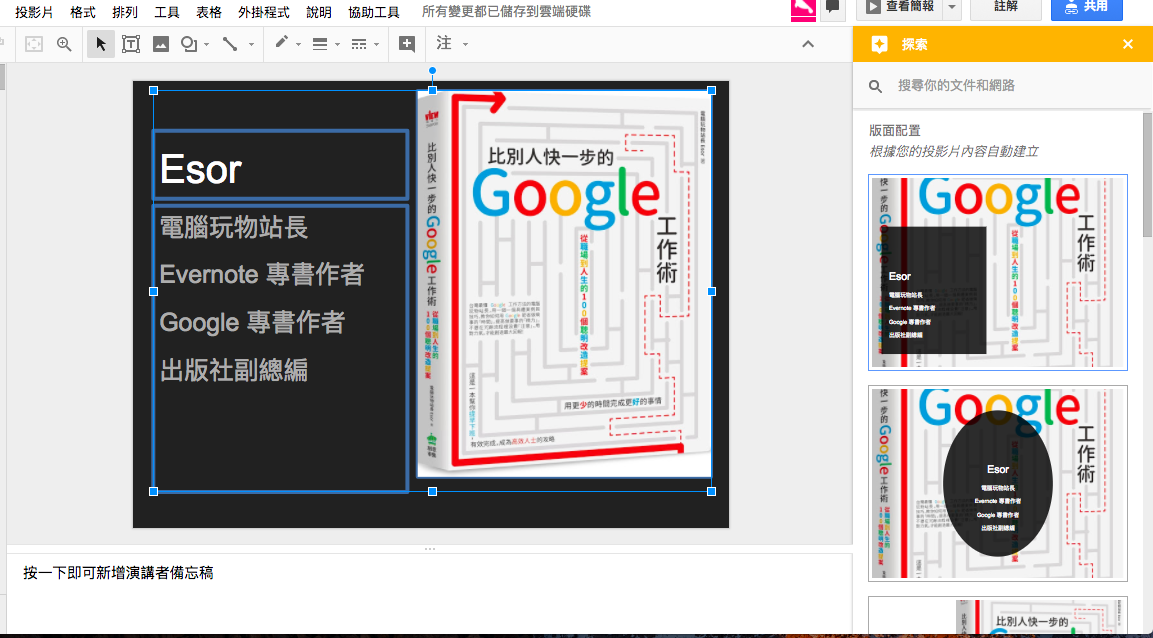Collapse the toolbar with the up chevron
The height and width of the screenshot is (638, 1153).
click(808, 44)
